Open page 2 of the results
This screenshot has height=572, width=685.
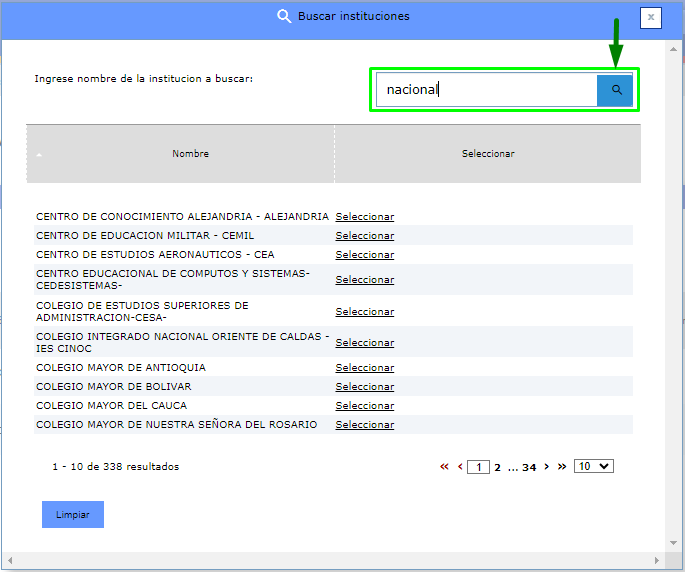click(497, 467)
